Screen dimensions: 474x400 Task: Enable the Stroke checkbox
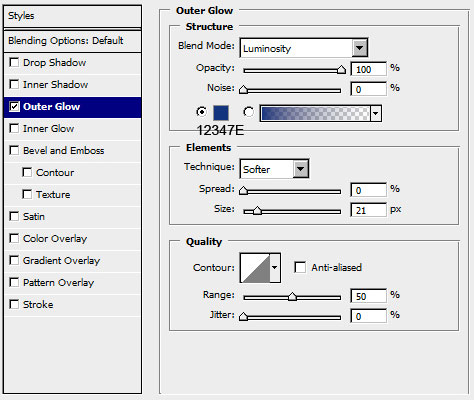point(14,304)
